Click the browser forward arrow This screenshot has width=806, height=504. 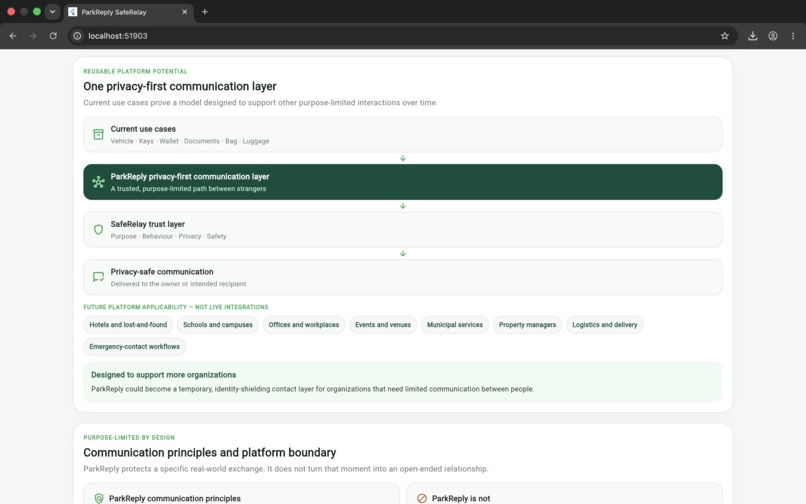[x=33, y=36]
